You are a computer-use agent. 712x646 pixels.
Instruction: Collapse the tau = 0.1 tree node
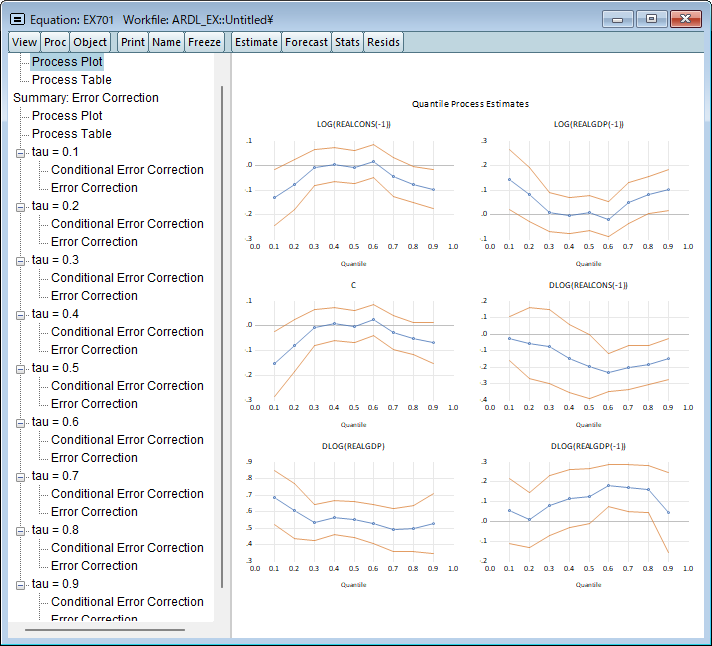click(x=21, y=152)
